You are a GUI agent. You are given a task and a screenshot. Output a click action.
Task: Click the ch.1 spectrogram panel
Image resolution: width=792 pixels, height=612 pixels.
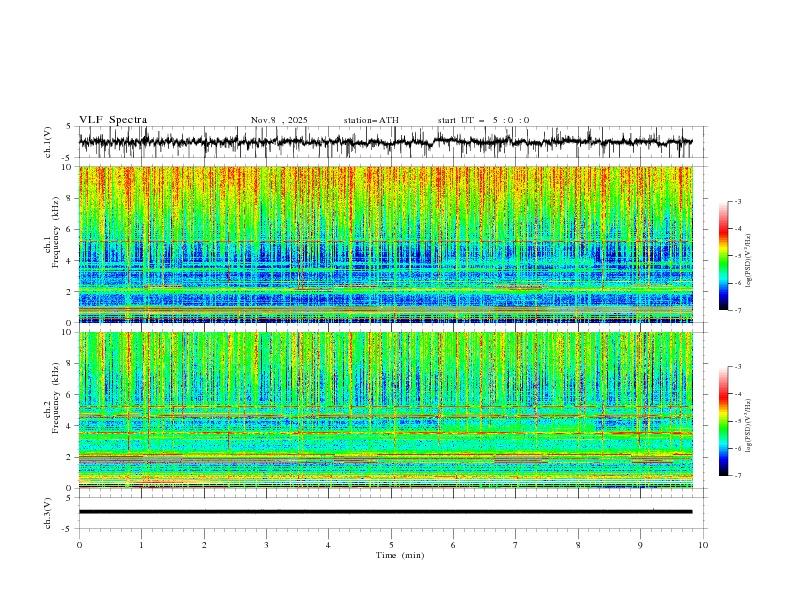tap(385, 244)
